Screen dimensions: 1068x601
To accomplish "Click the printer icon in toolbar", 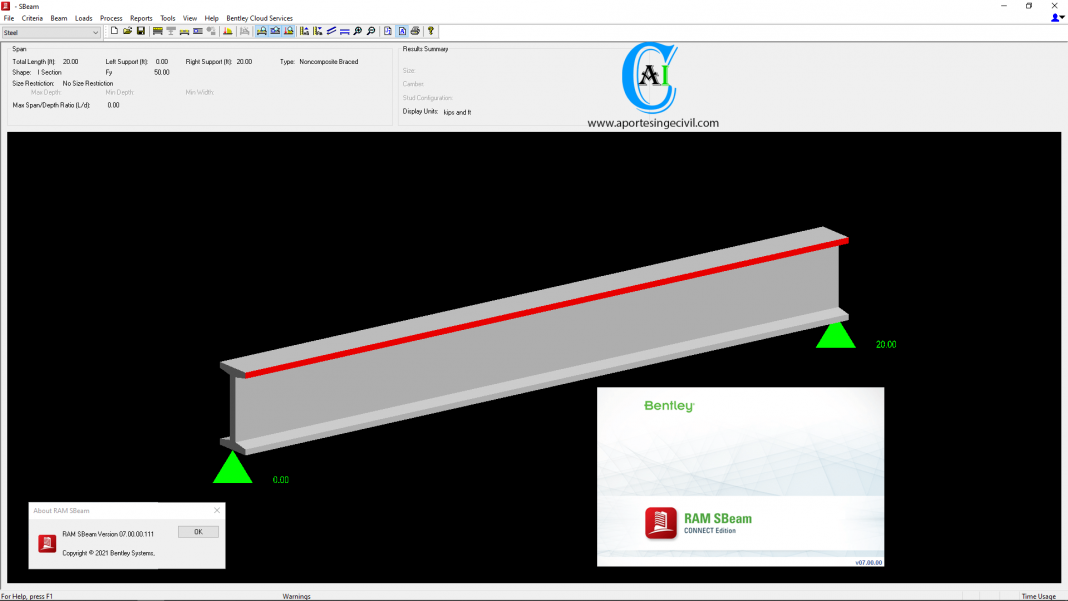I will [415, 31].
